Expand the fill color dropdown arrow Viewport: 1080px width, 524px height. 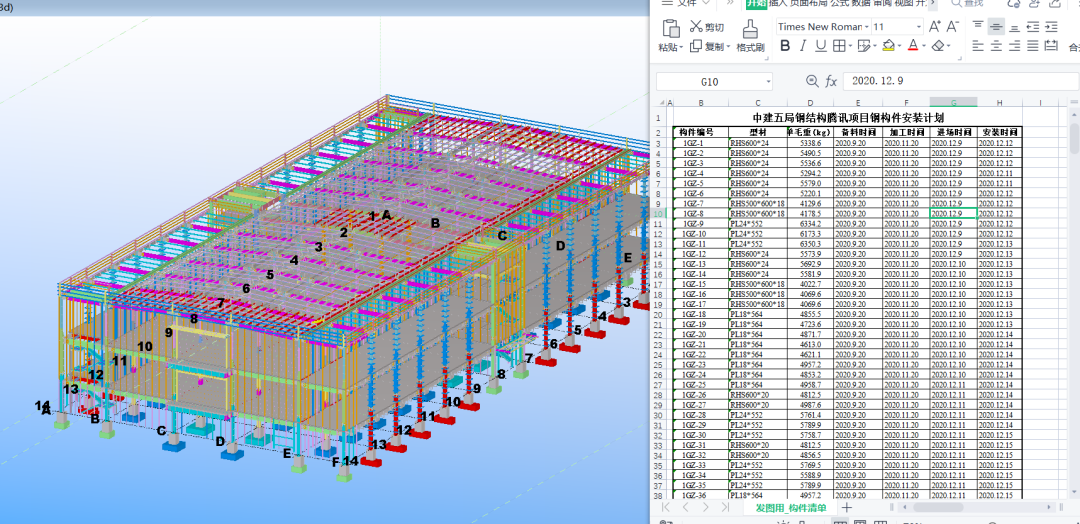[900, 47]
